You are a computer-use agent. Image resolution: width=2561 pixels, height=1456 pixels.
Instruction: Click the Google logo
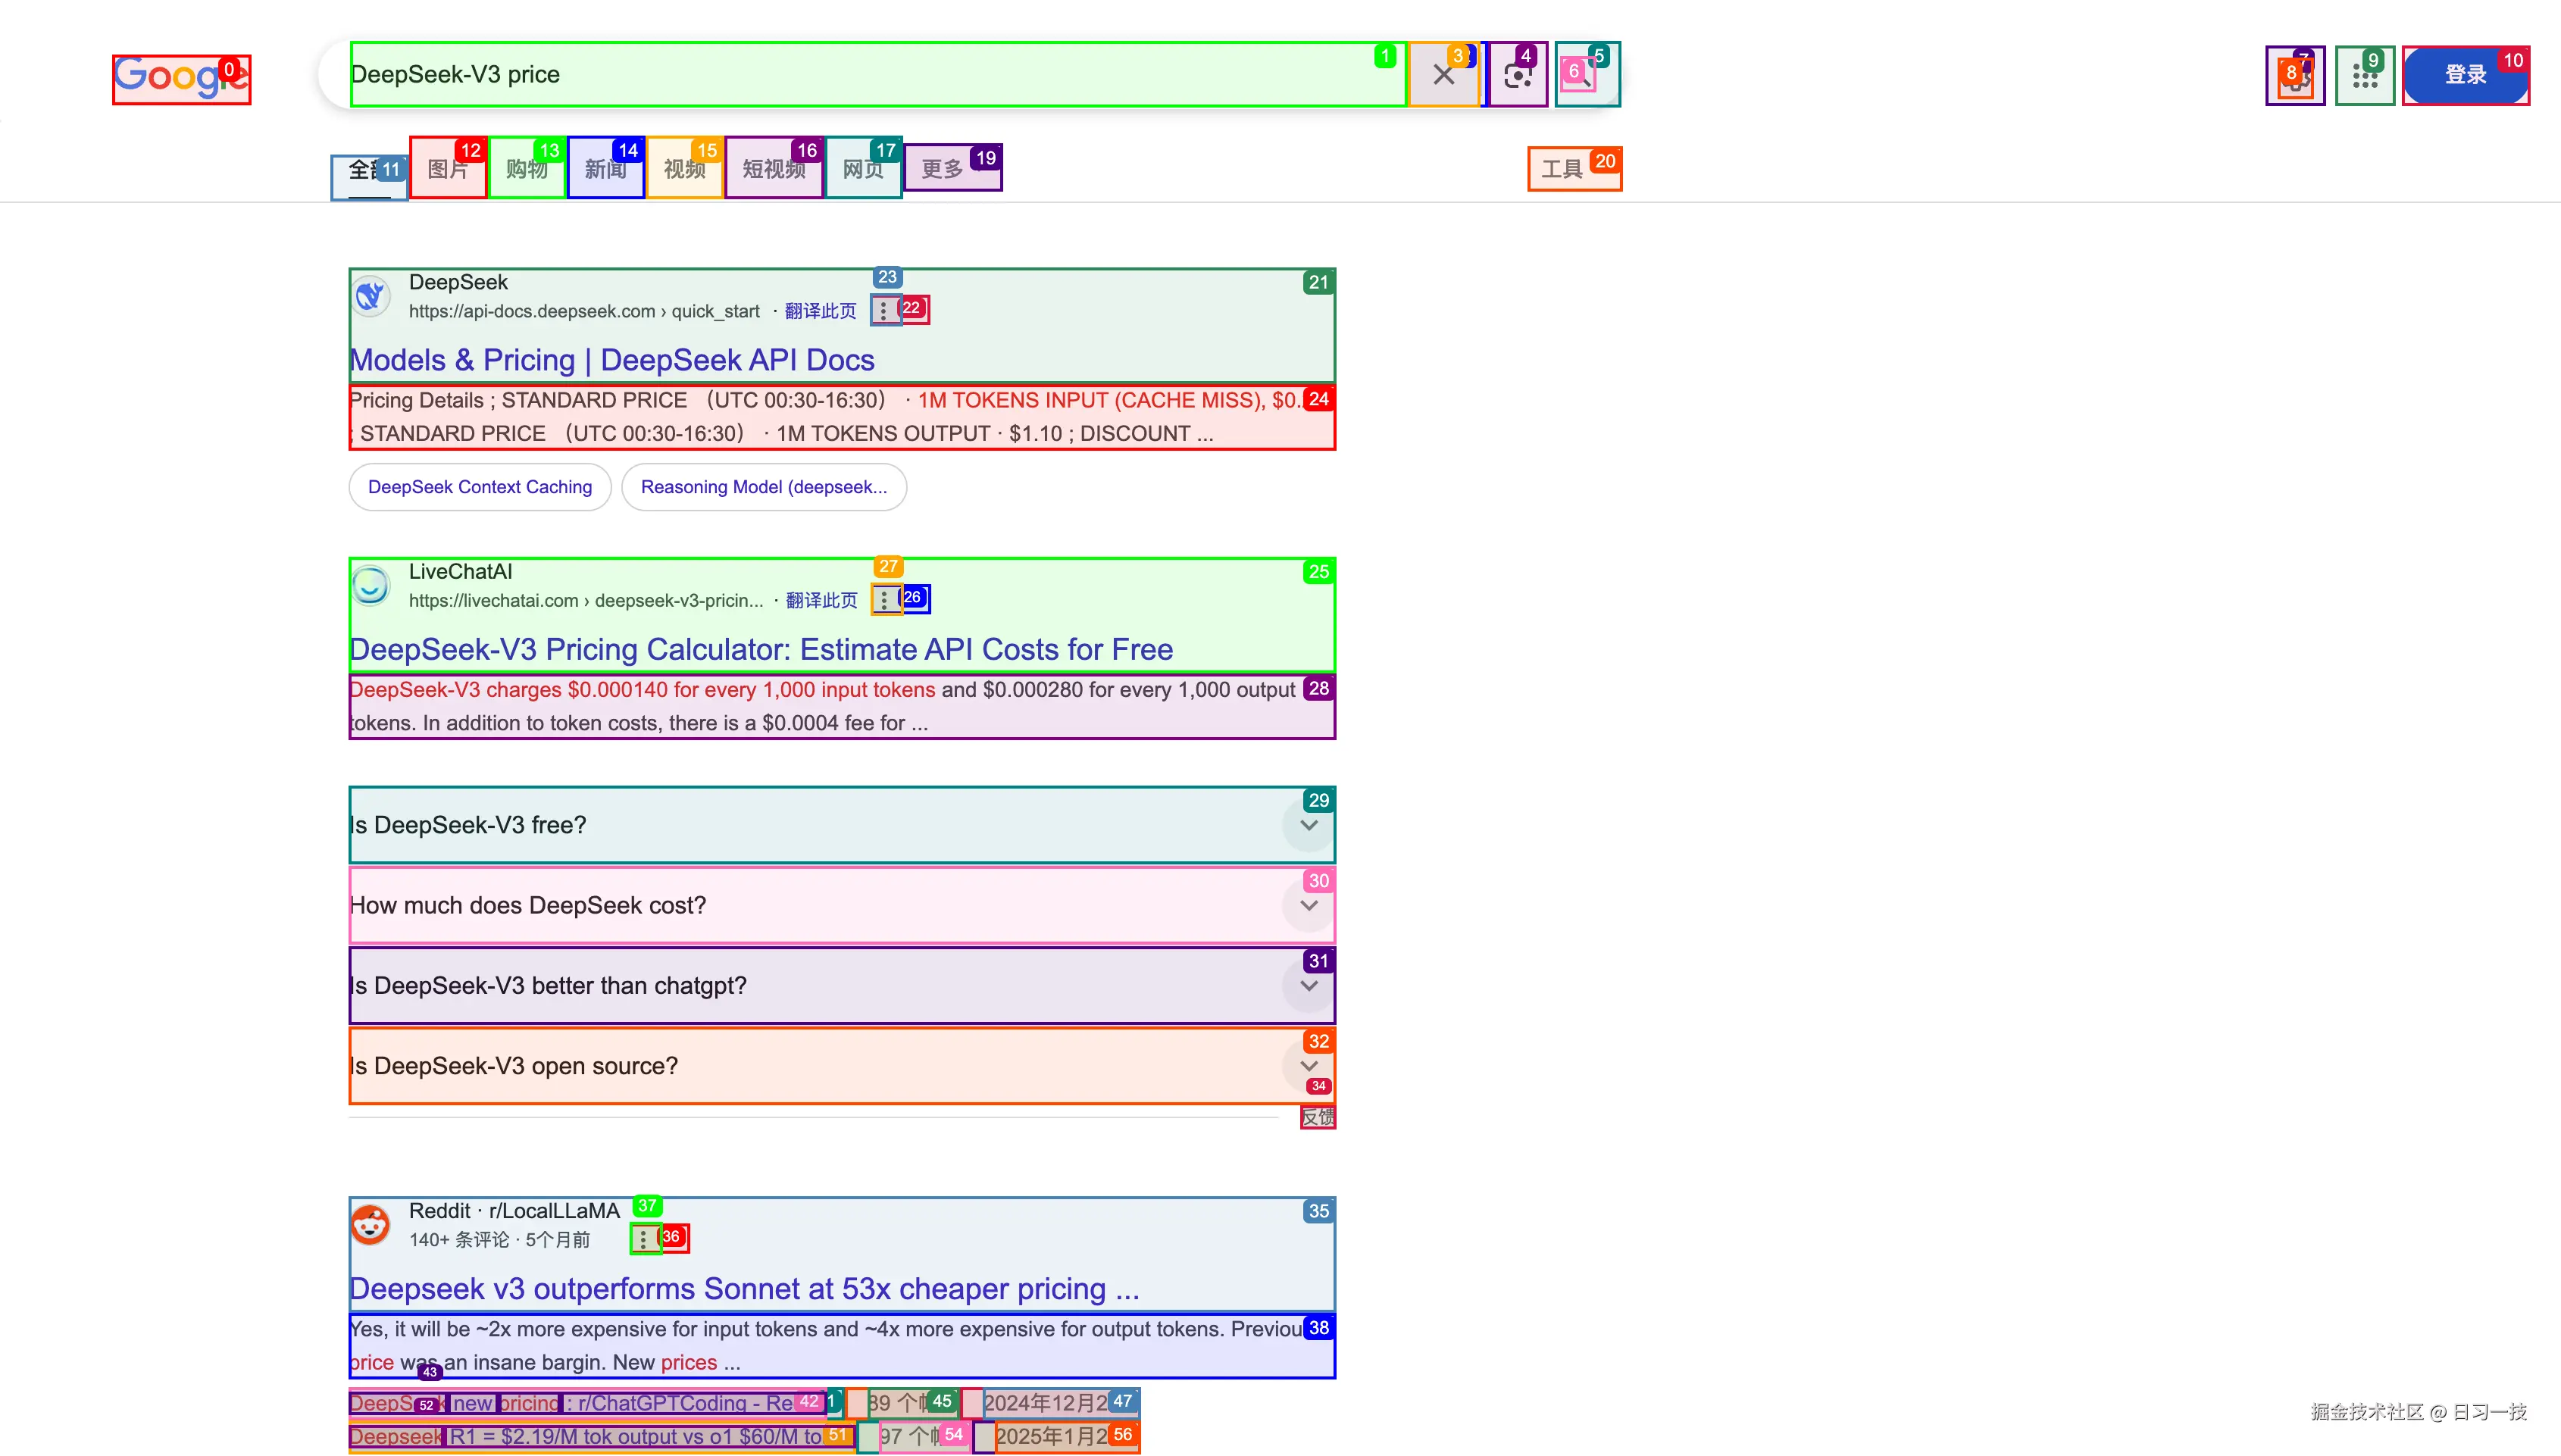click(180, 78)
